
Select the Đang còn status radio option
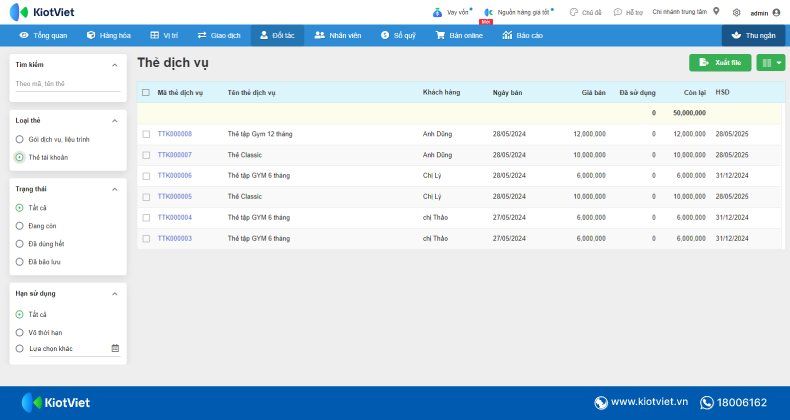click(20, 225)
